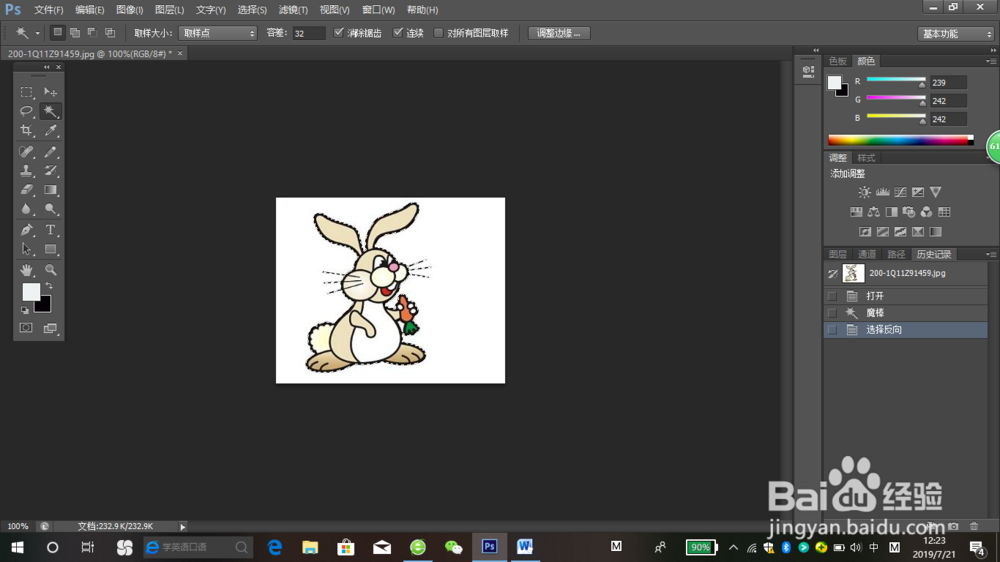Select the Eraser tool

tap(27, 190)
